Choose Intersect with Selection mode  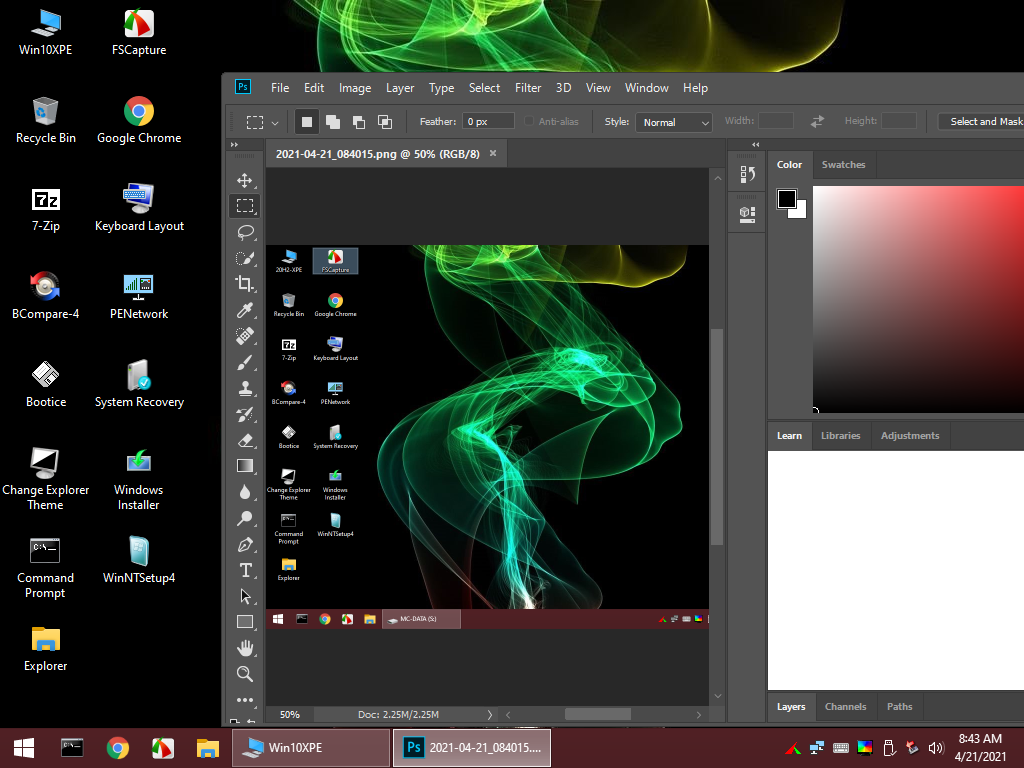coord(385,121)
